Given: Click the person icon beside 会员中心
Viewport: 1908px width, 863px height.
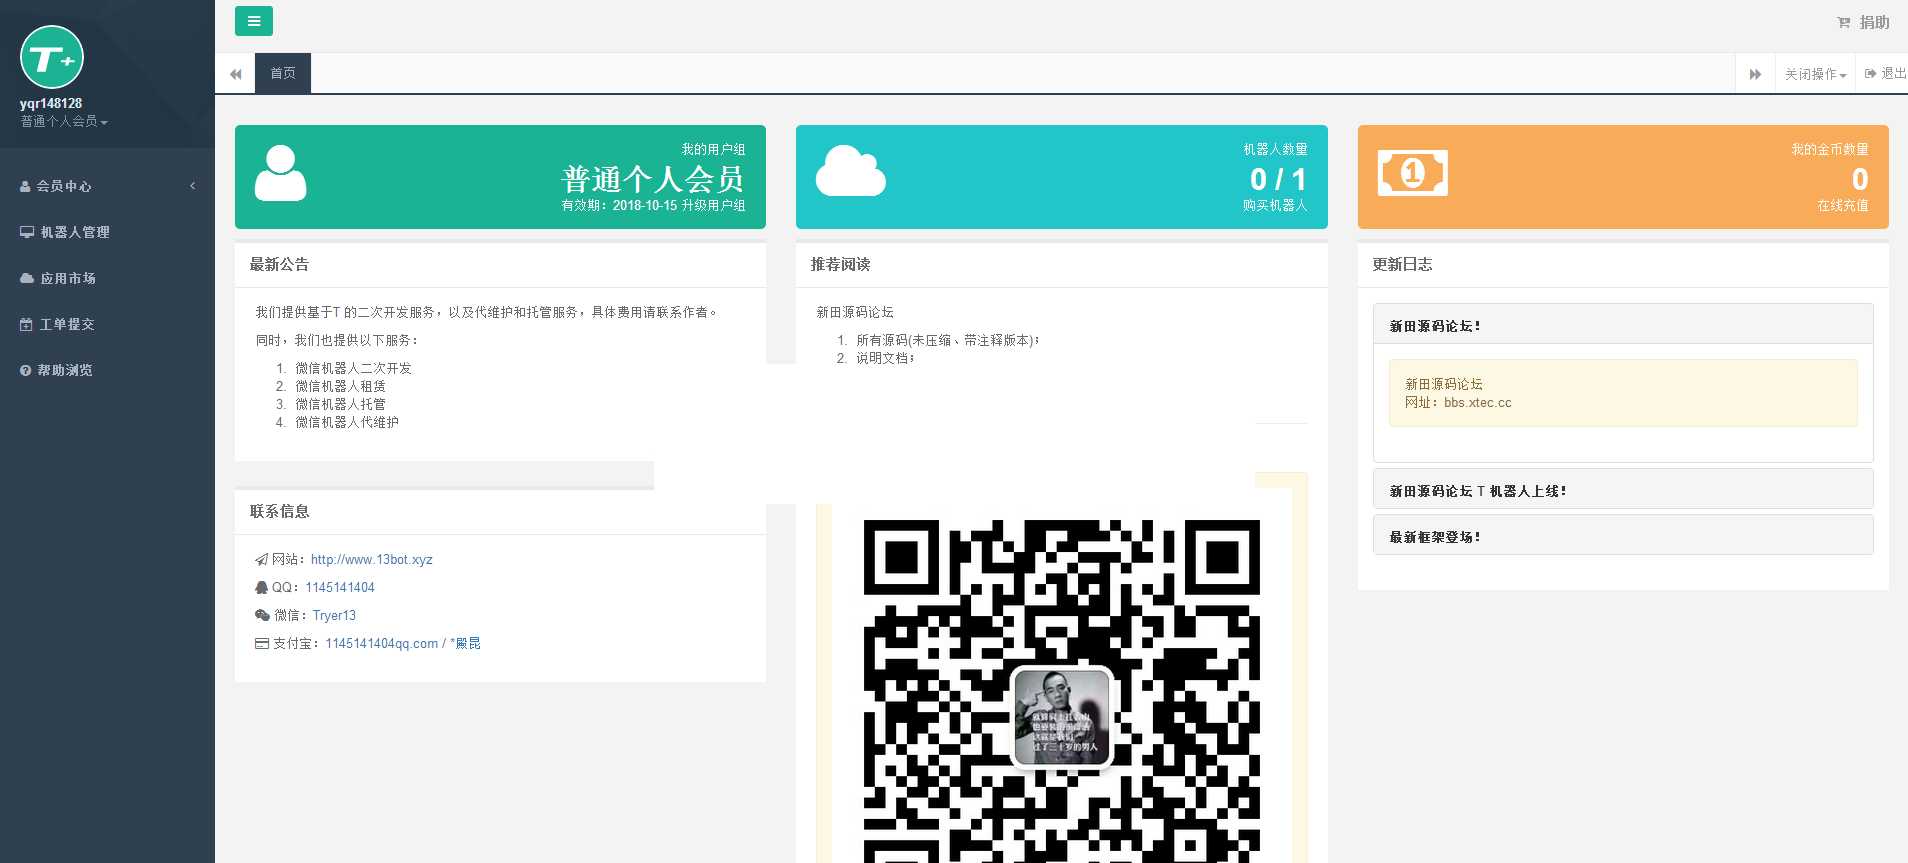Looking at the screenshot, I should point(25,187).
